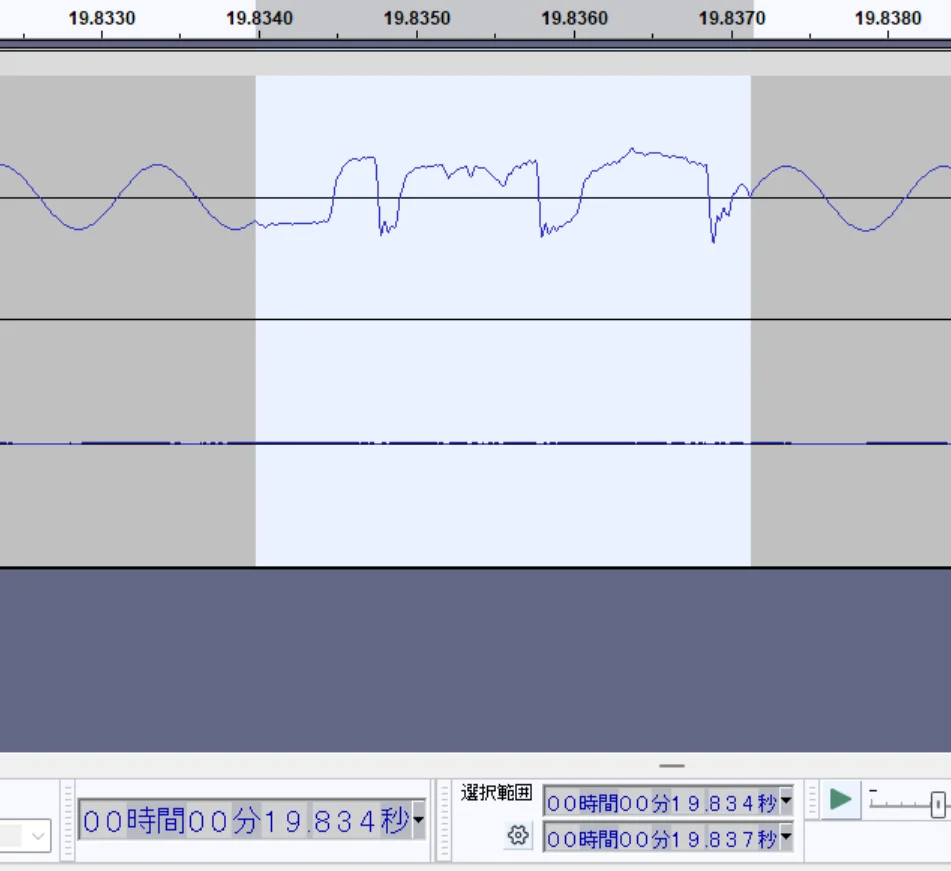Click the large audio position time field
Image resolution: width=951 pixels, height=871 pixels.
coord(245,821)
